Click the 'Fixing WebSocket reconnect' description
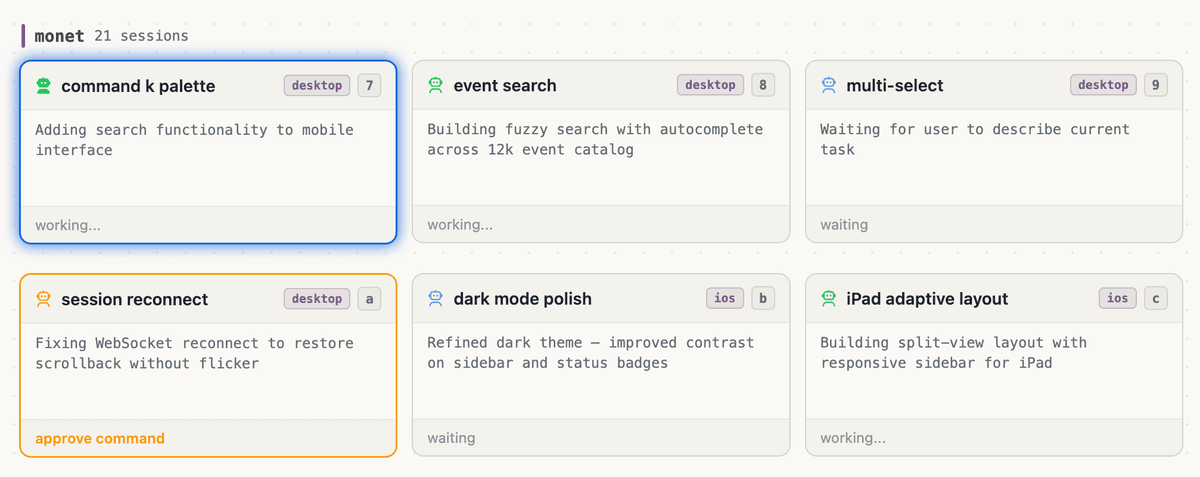The image size is (1200, 477). tap(194, 353)
